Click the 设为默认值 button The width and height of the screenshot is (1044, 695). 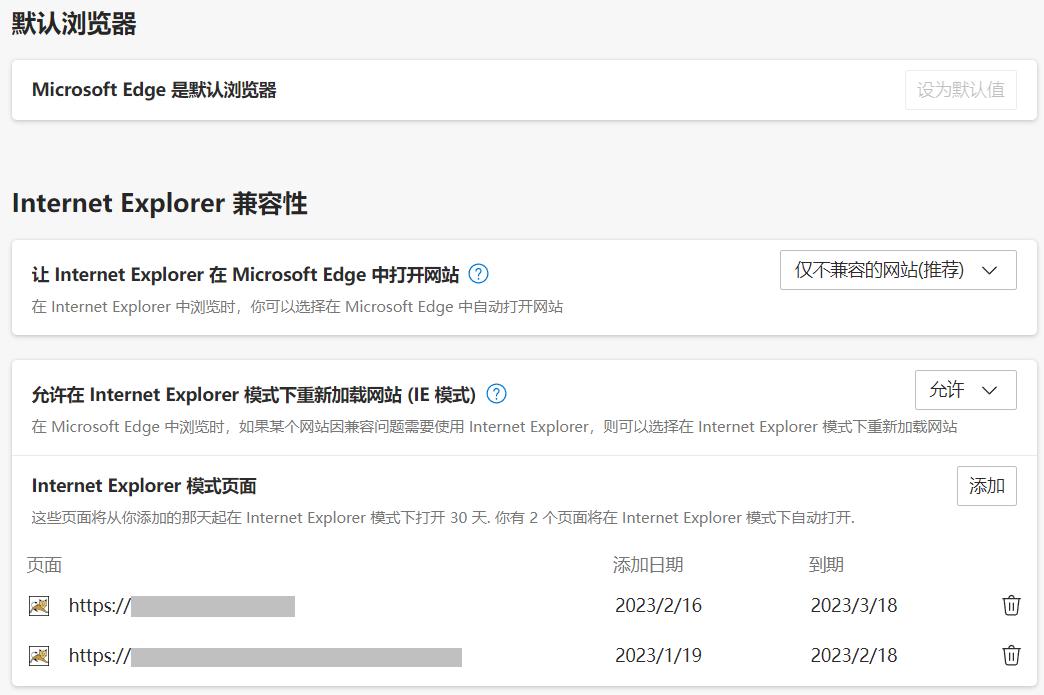(960, 89)
